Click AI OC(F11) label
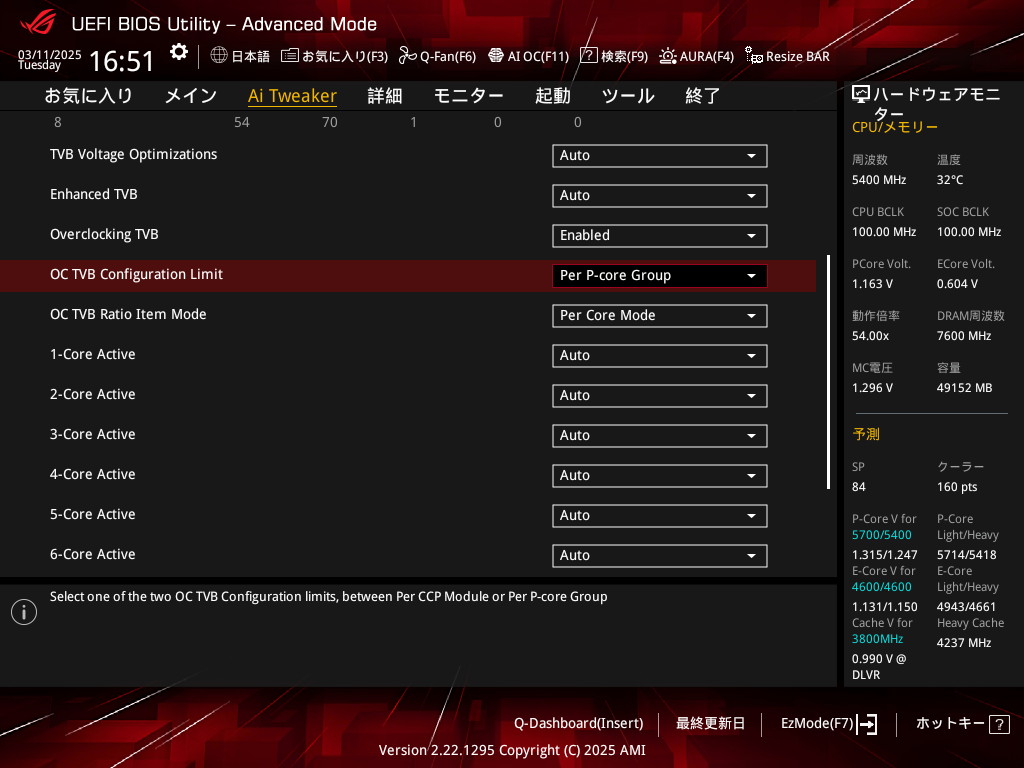 pyautogui.click(x=538, y=56)
